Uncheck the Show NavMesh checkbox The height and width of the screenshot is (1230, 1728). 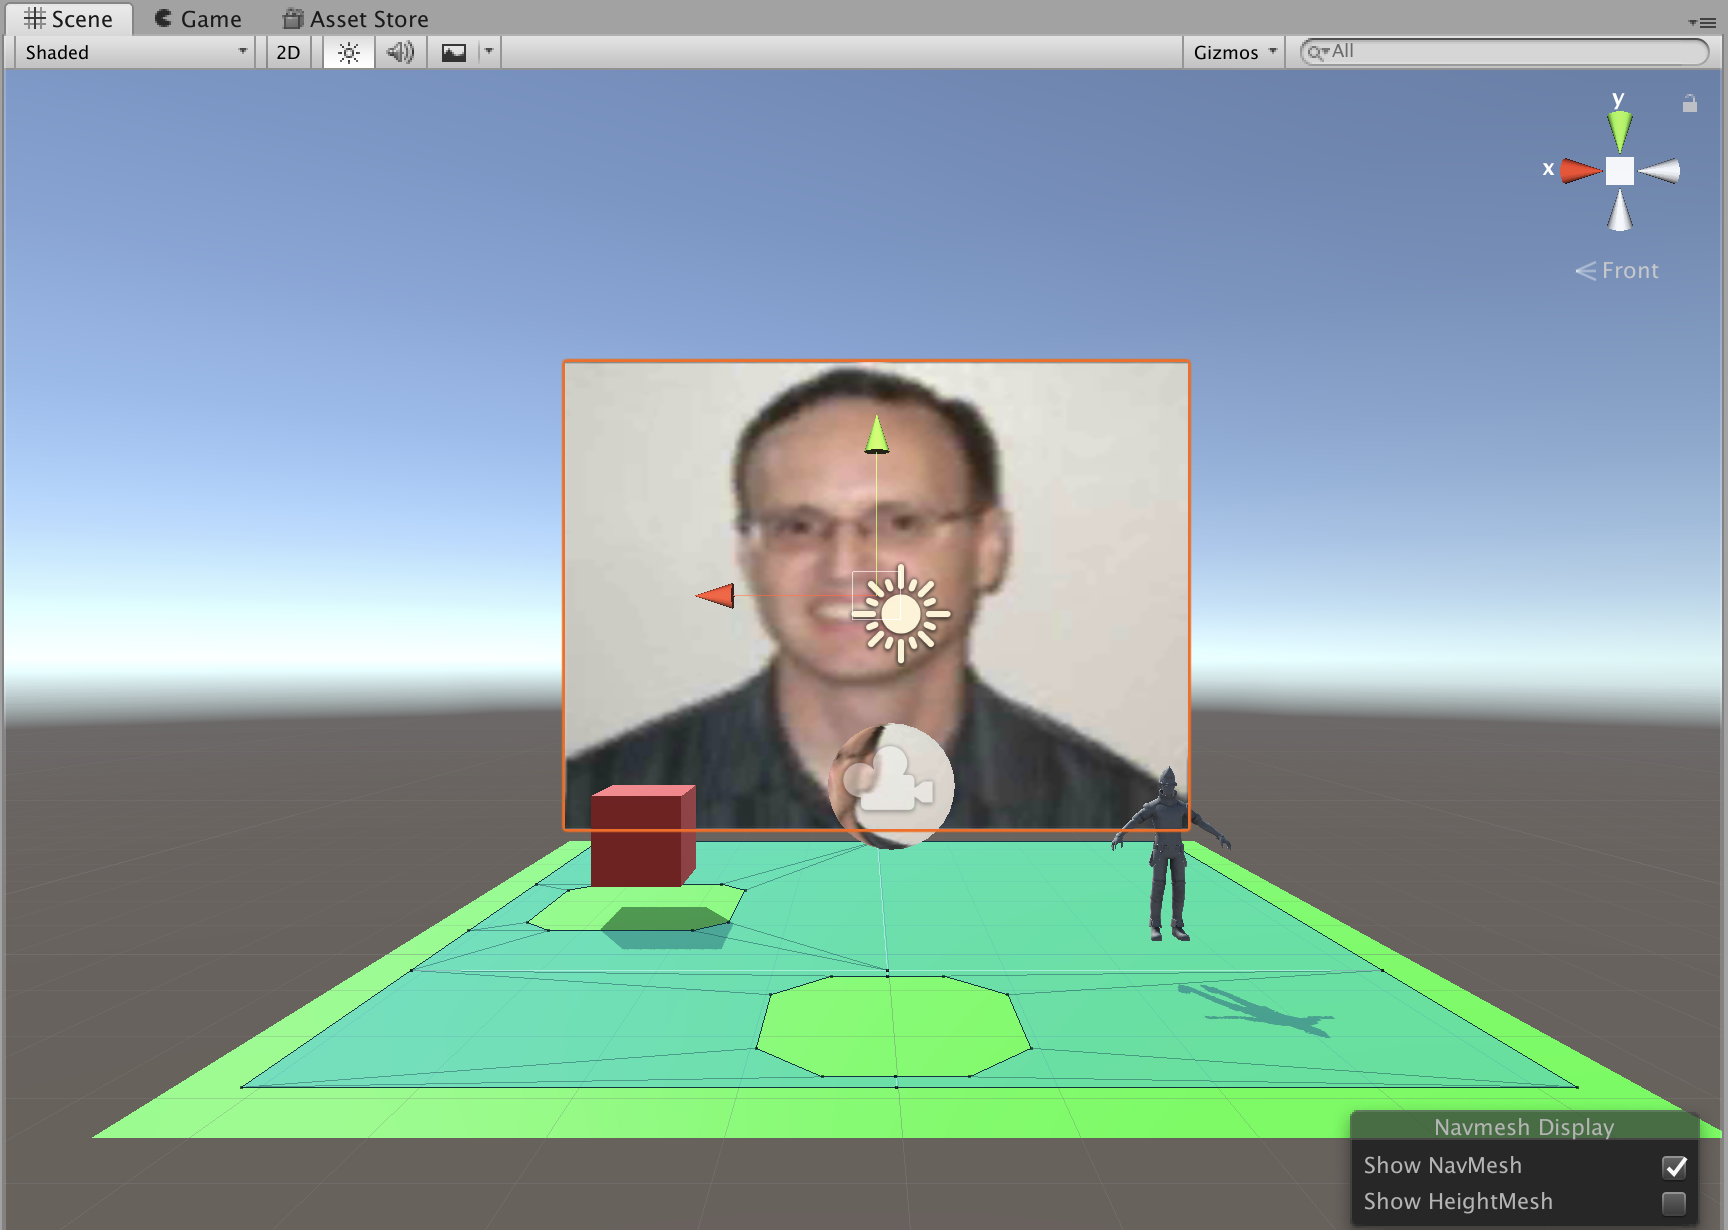(x=1674, y=1167)
